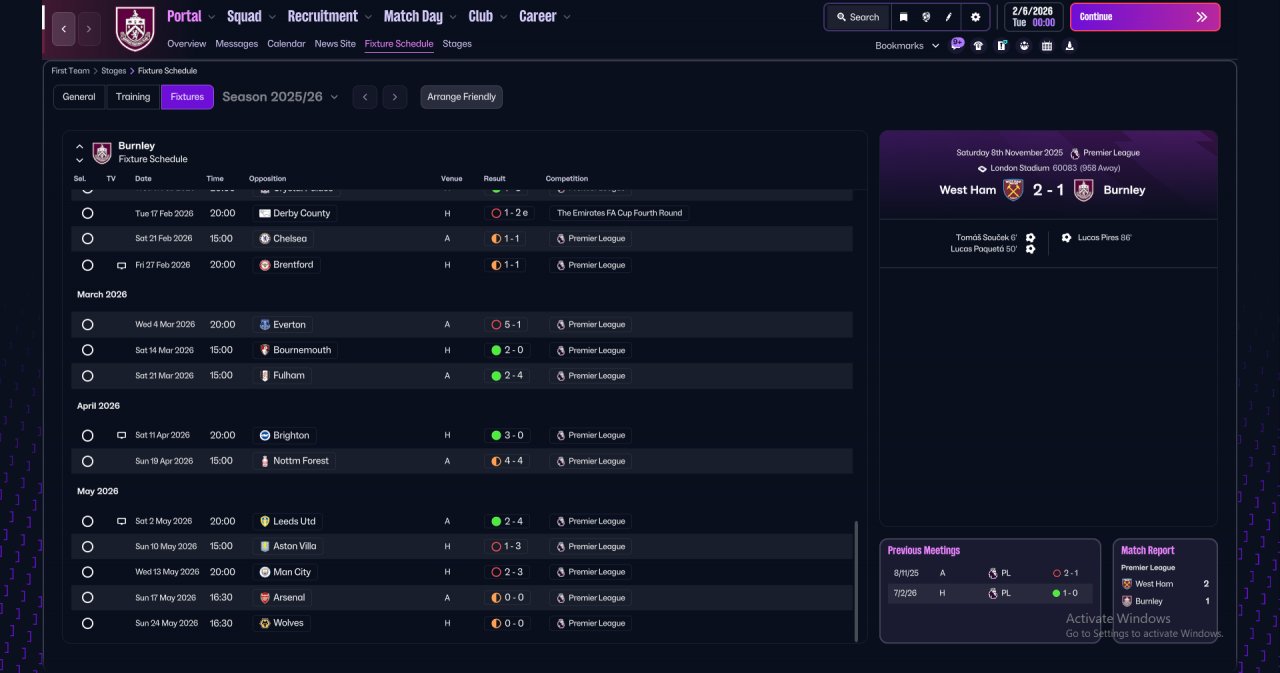Go to previous season with left chevron

(365, 97)
